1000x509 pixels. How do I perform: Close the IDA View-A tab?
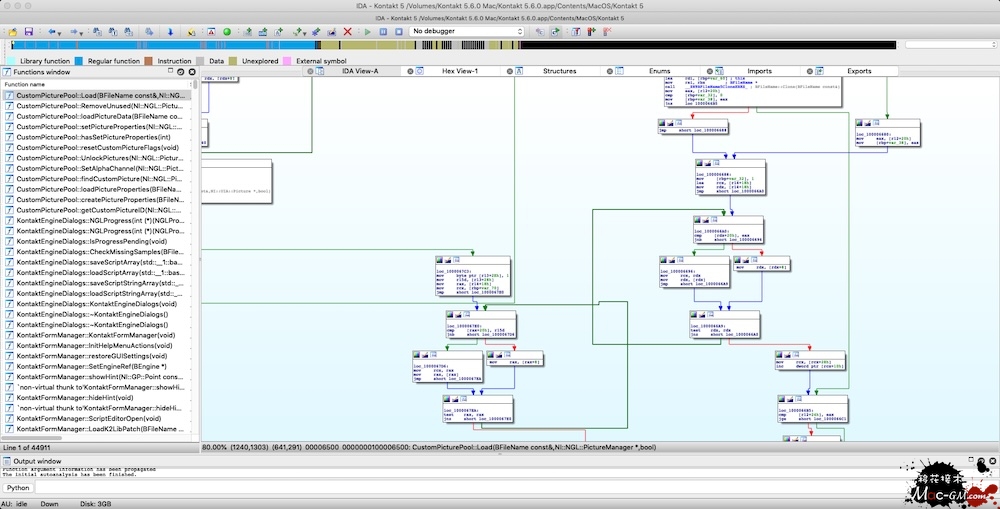[x=311, y=71]
